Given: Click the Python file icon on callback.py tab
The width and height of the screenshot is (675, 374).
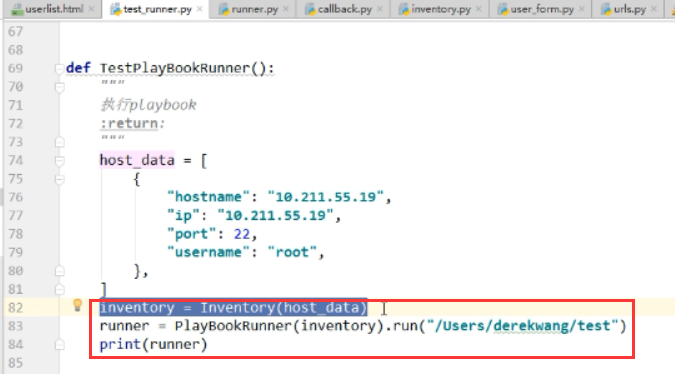Looking at the screenshot, I should (310, 9).
